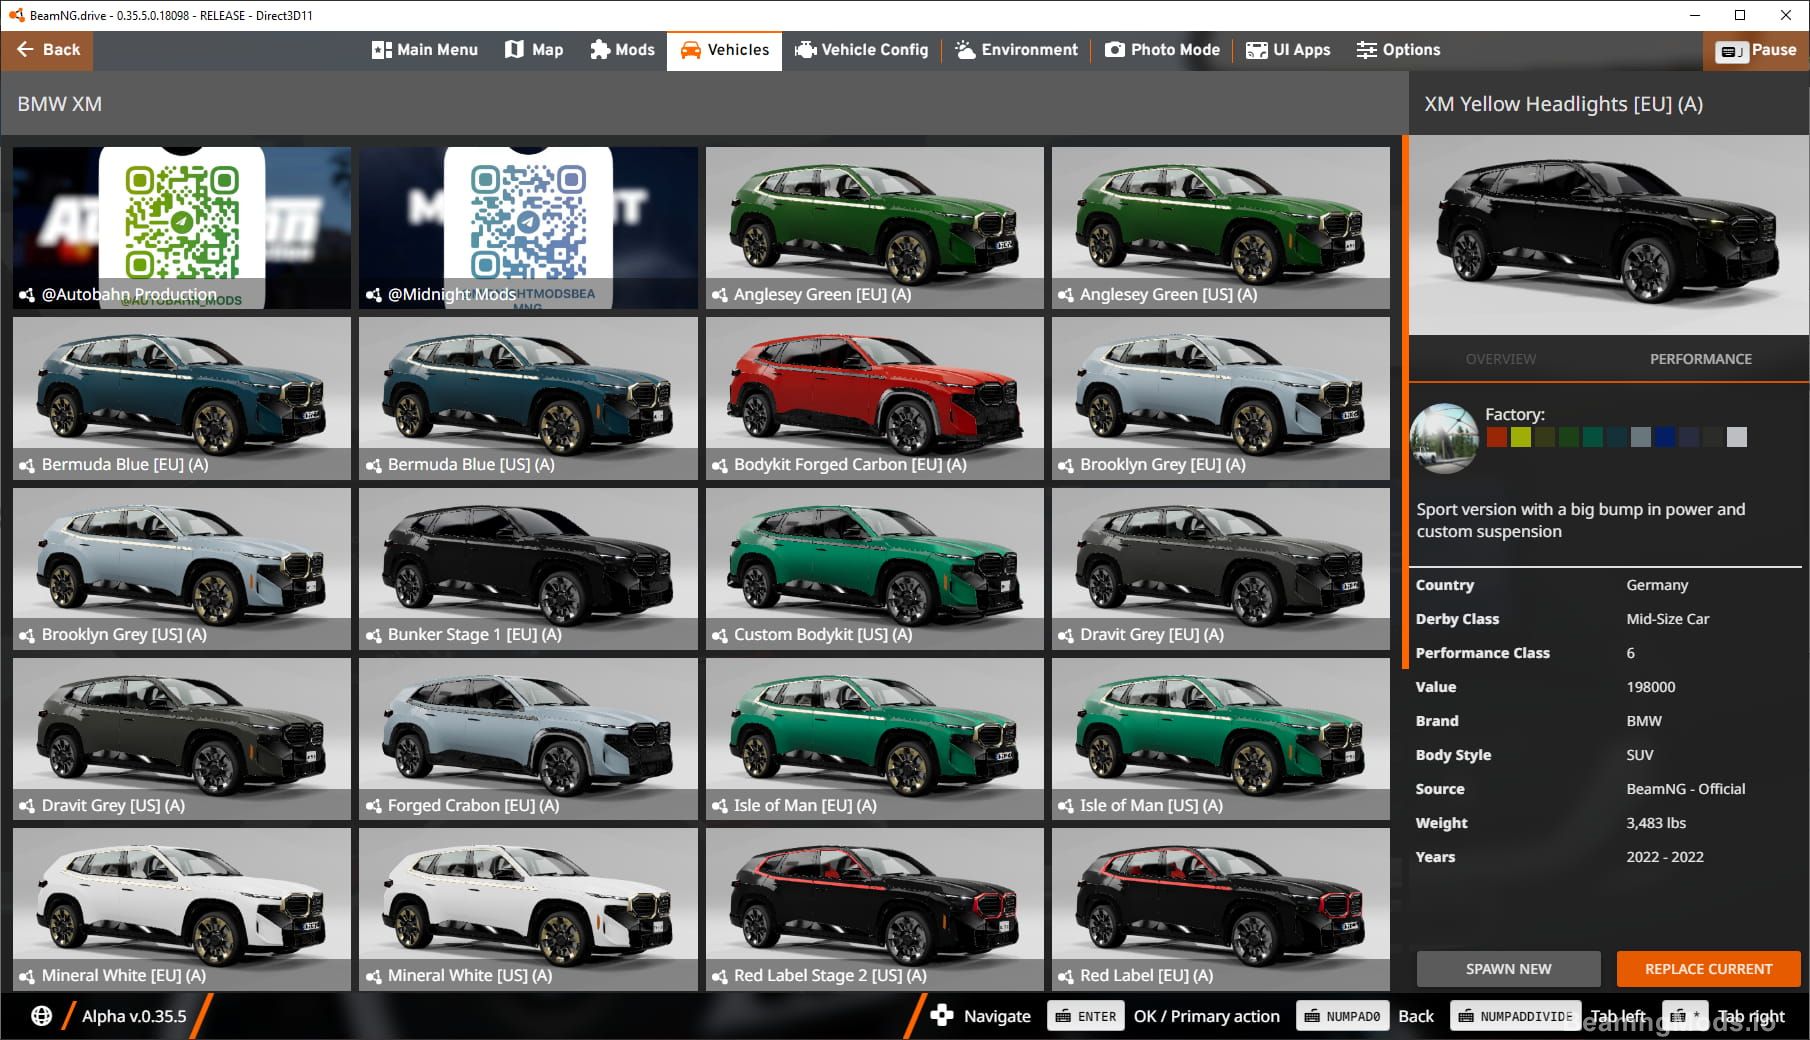Viewport: 1810px width, 1040px height.
Task: Select Bunker Stage 1 [EU] (A) configuration
Action: [528, 568]
